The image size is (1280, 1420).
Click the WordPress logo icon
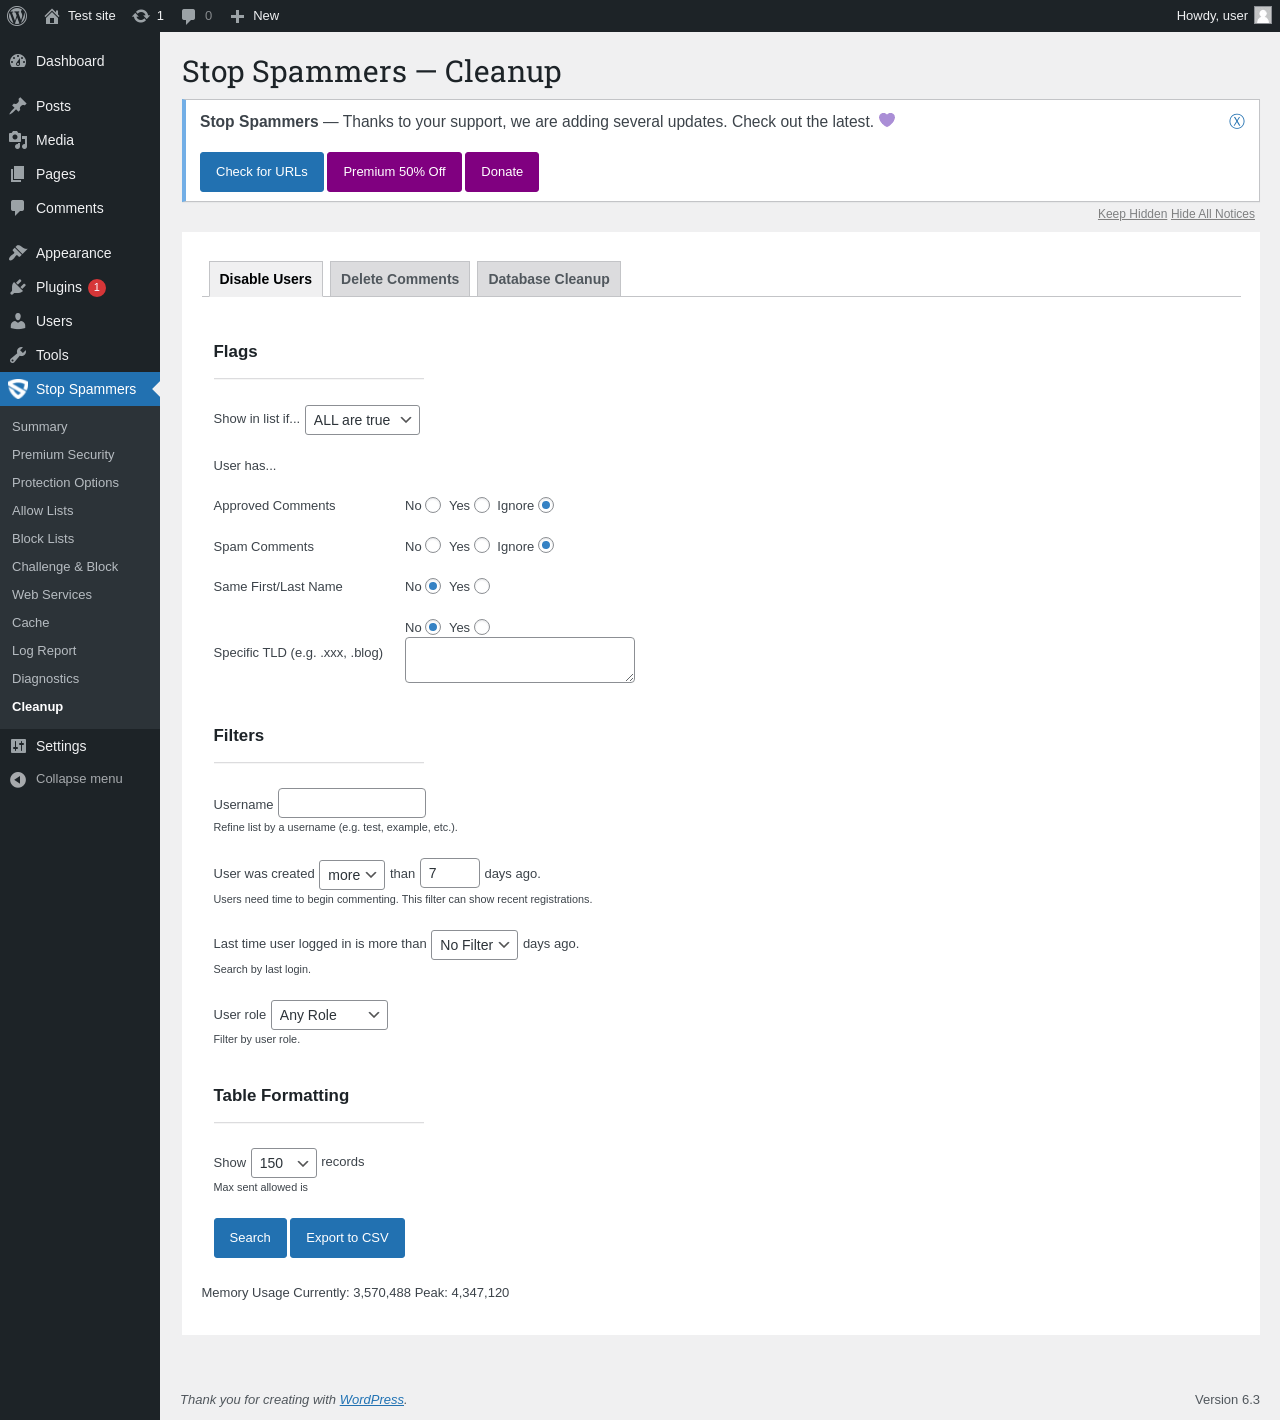pyautogui.click(x=17, y=16)
